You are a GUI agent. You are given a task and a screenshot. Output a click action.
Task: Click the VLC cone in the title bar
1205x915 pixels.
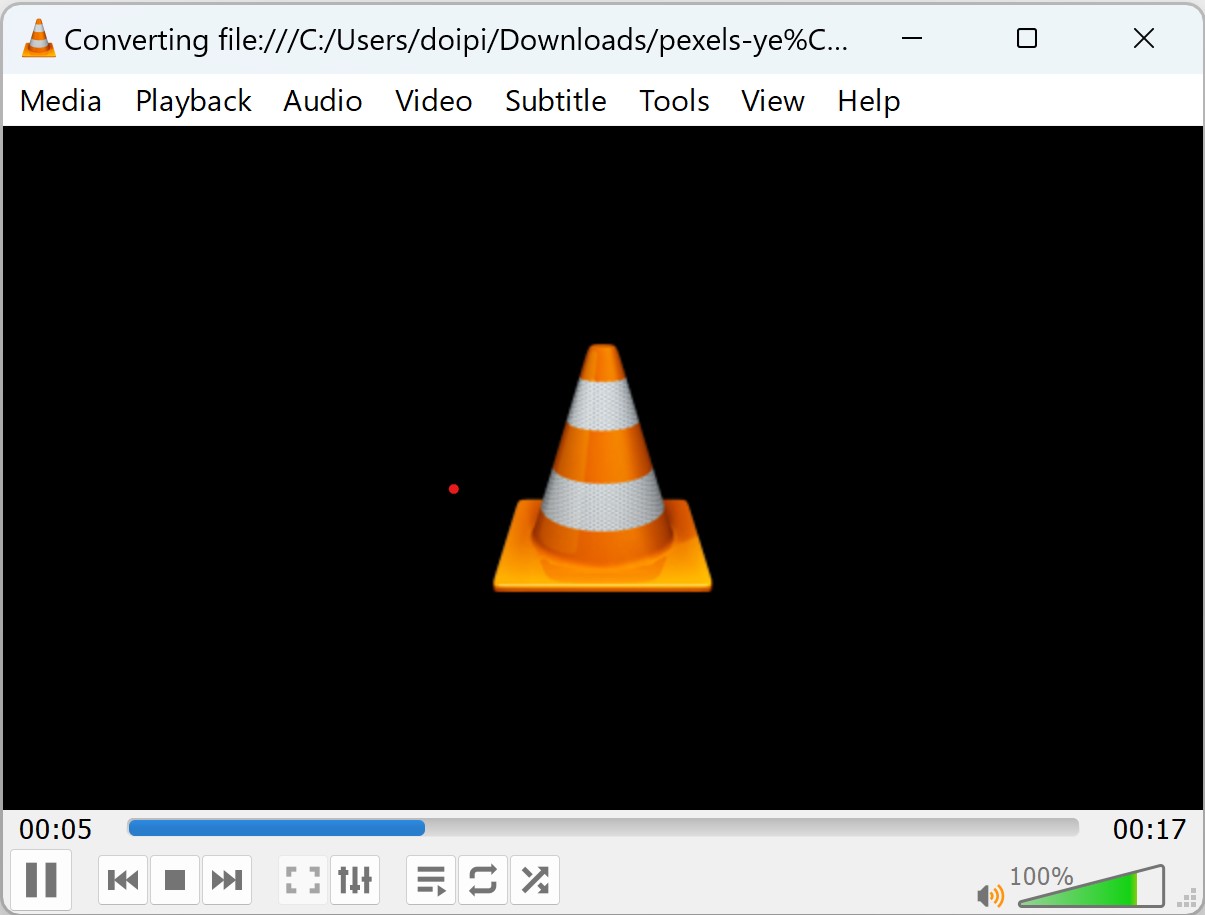click(x=39, y=39)
